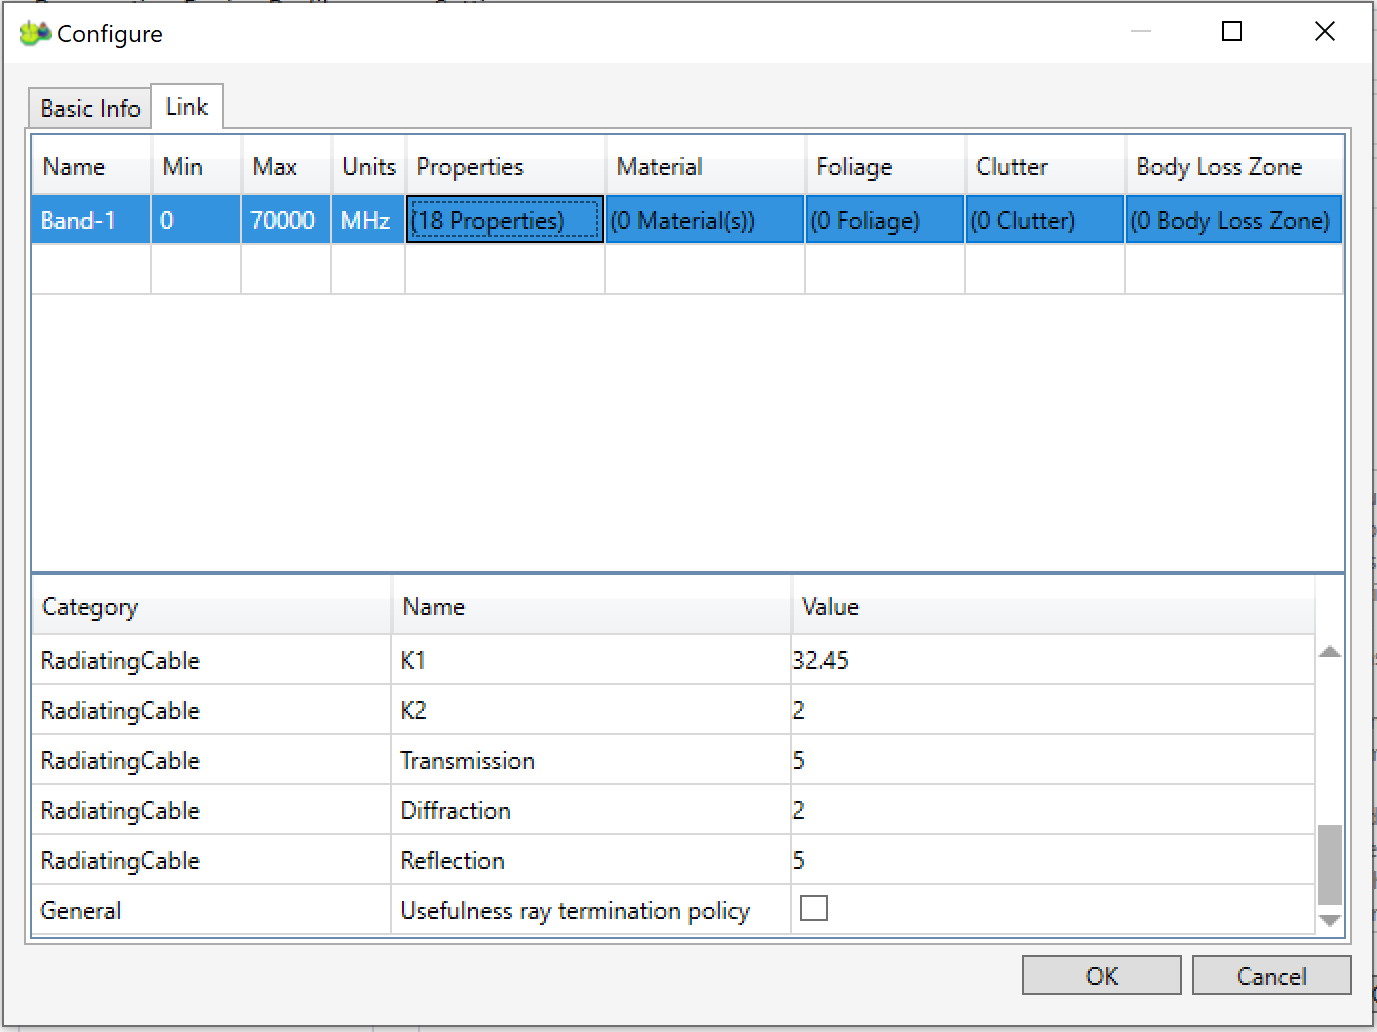Click scroll up arrow in properties list
The width and height of the screenshot is (1377, 1032).
point(1329,652)
